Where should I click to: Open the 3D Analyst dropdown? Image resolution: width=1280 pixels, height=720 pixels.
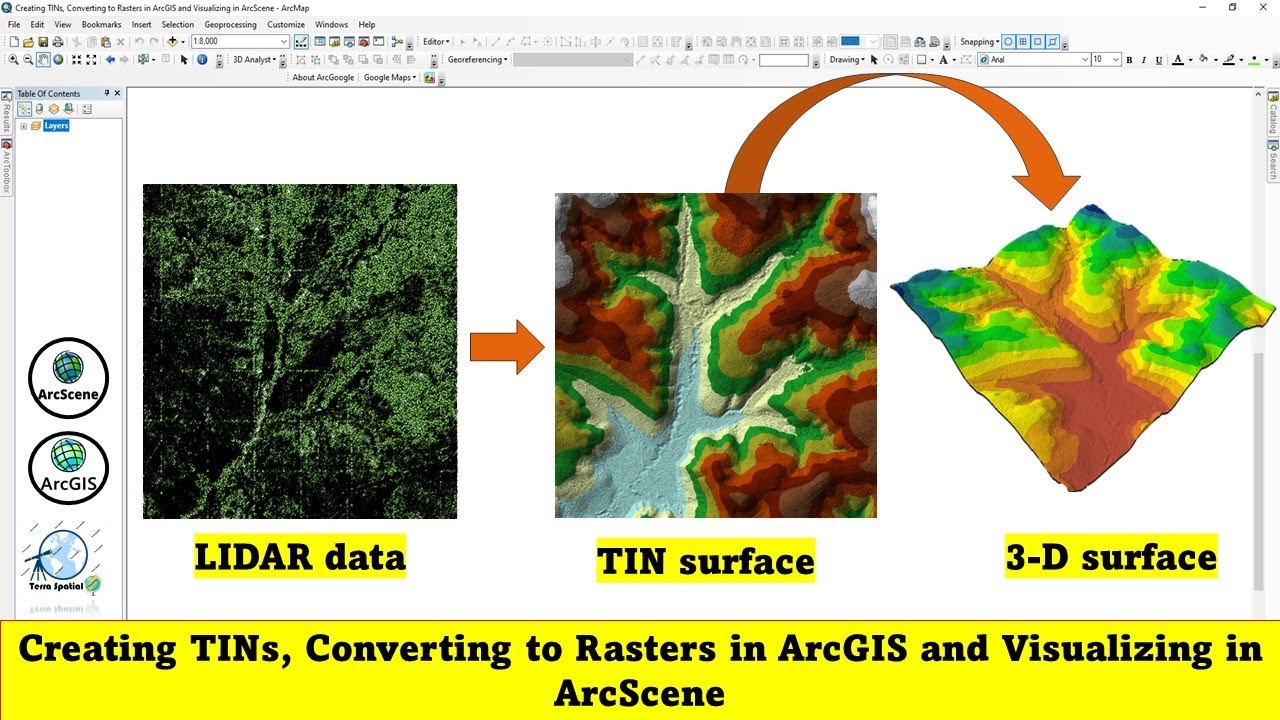point(255,60)
